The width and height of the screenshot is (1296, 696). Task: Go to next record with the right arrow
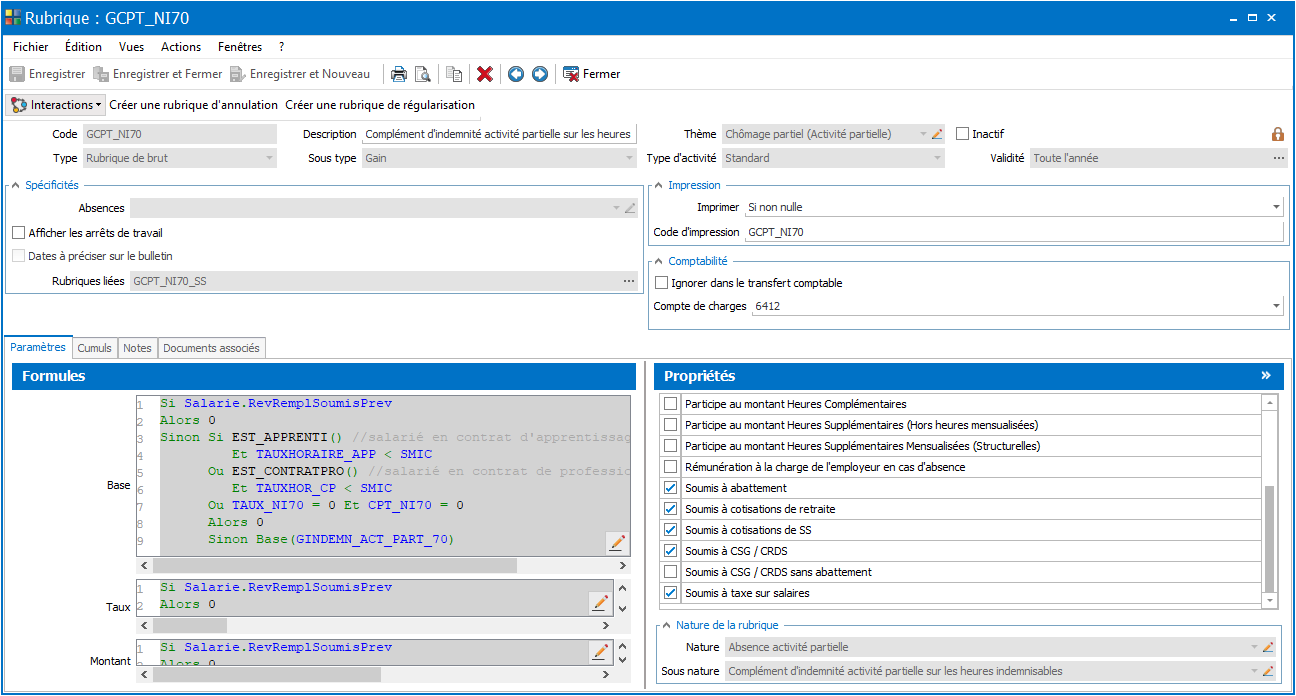pyautogui.click(x=540, y=74)
